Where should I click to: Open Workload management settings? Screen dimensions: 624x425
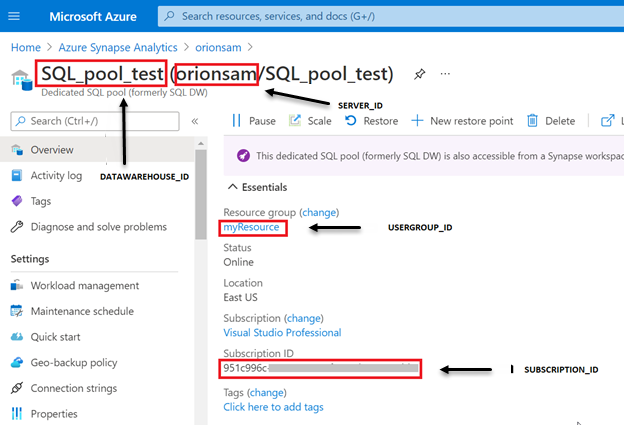tap(84, 285)
